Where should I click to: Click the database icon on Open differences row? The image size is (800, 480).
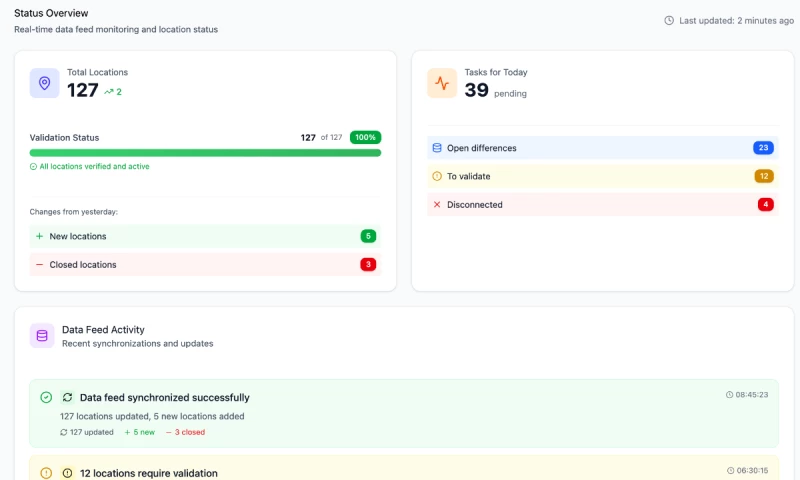pos(437,148)
